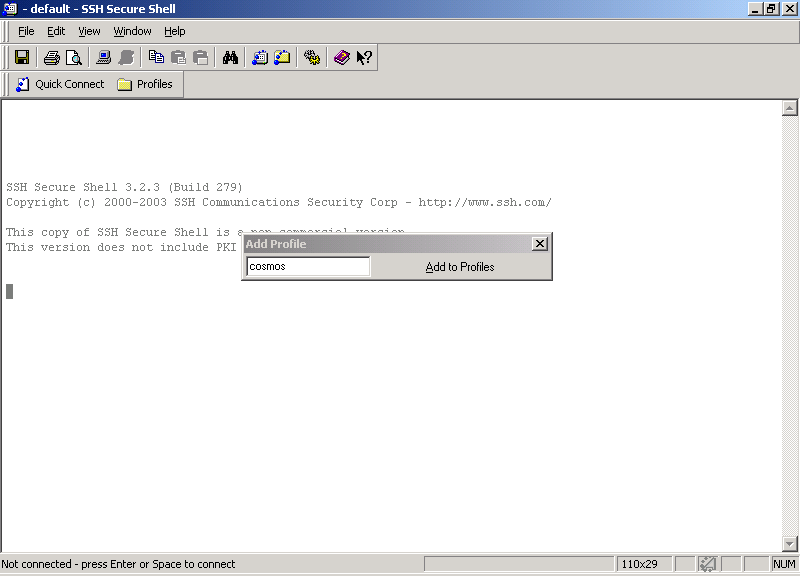Open Print Preview from the toolbar

click(x=73, y=58)
